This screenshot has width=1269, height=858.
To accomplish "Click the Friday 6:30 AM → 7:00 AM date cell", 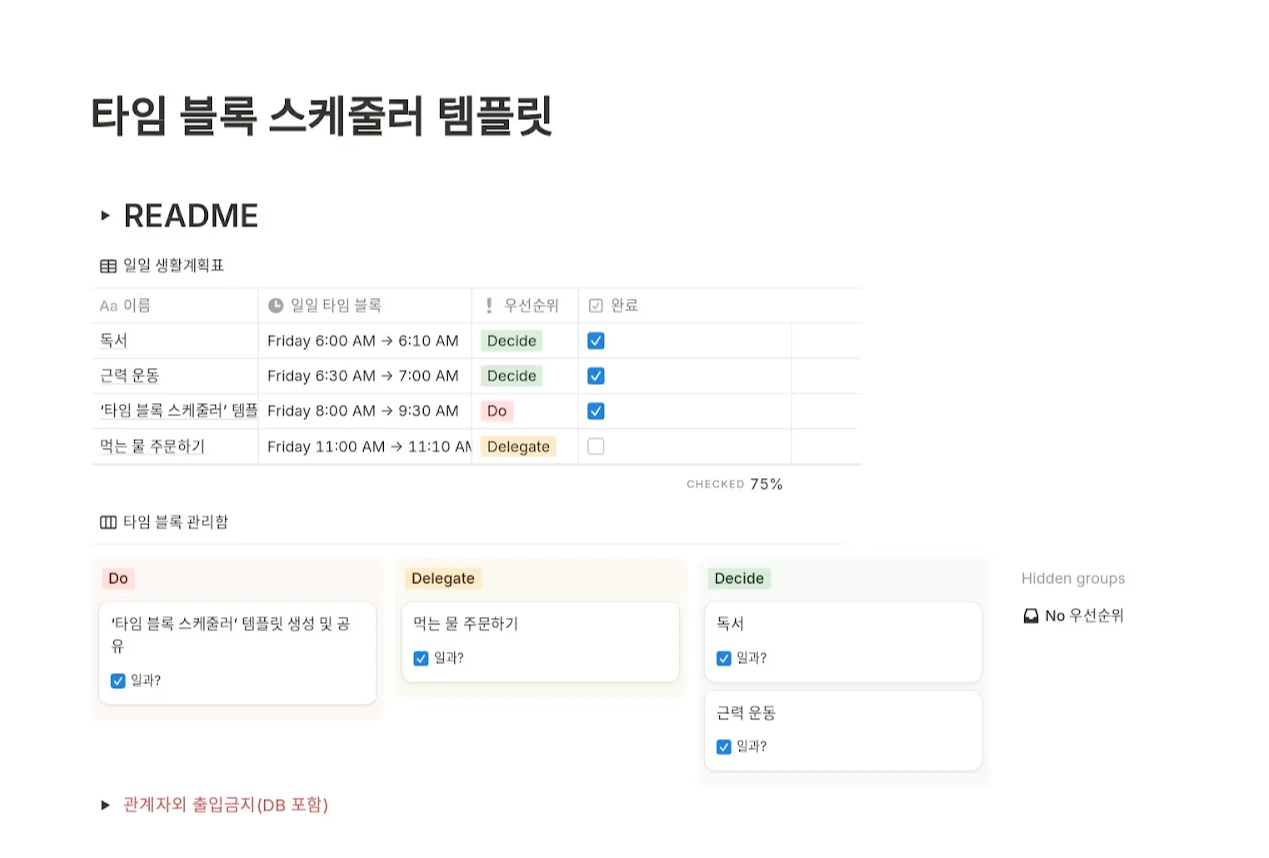I will point(363,376).
